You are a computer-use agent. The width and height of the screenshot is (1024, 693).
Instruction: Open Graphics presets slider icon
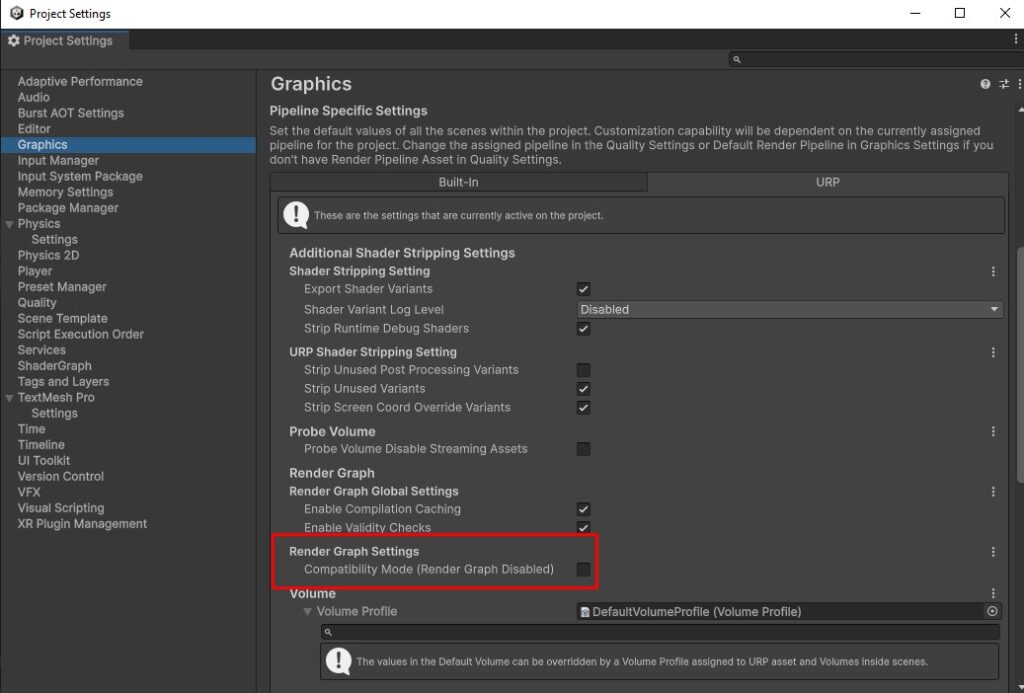1004,84
